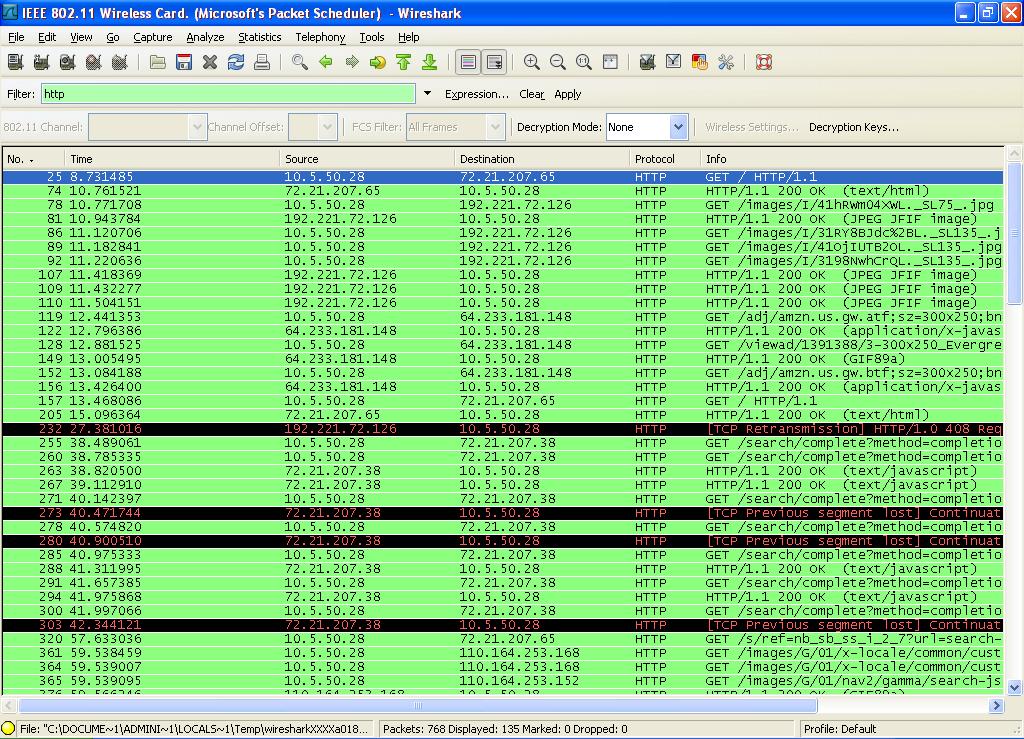Open the Tools menu
The height and width of the screenshot is (739, 1024).
point(372,37)
